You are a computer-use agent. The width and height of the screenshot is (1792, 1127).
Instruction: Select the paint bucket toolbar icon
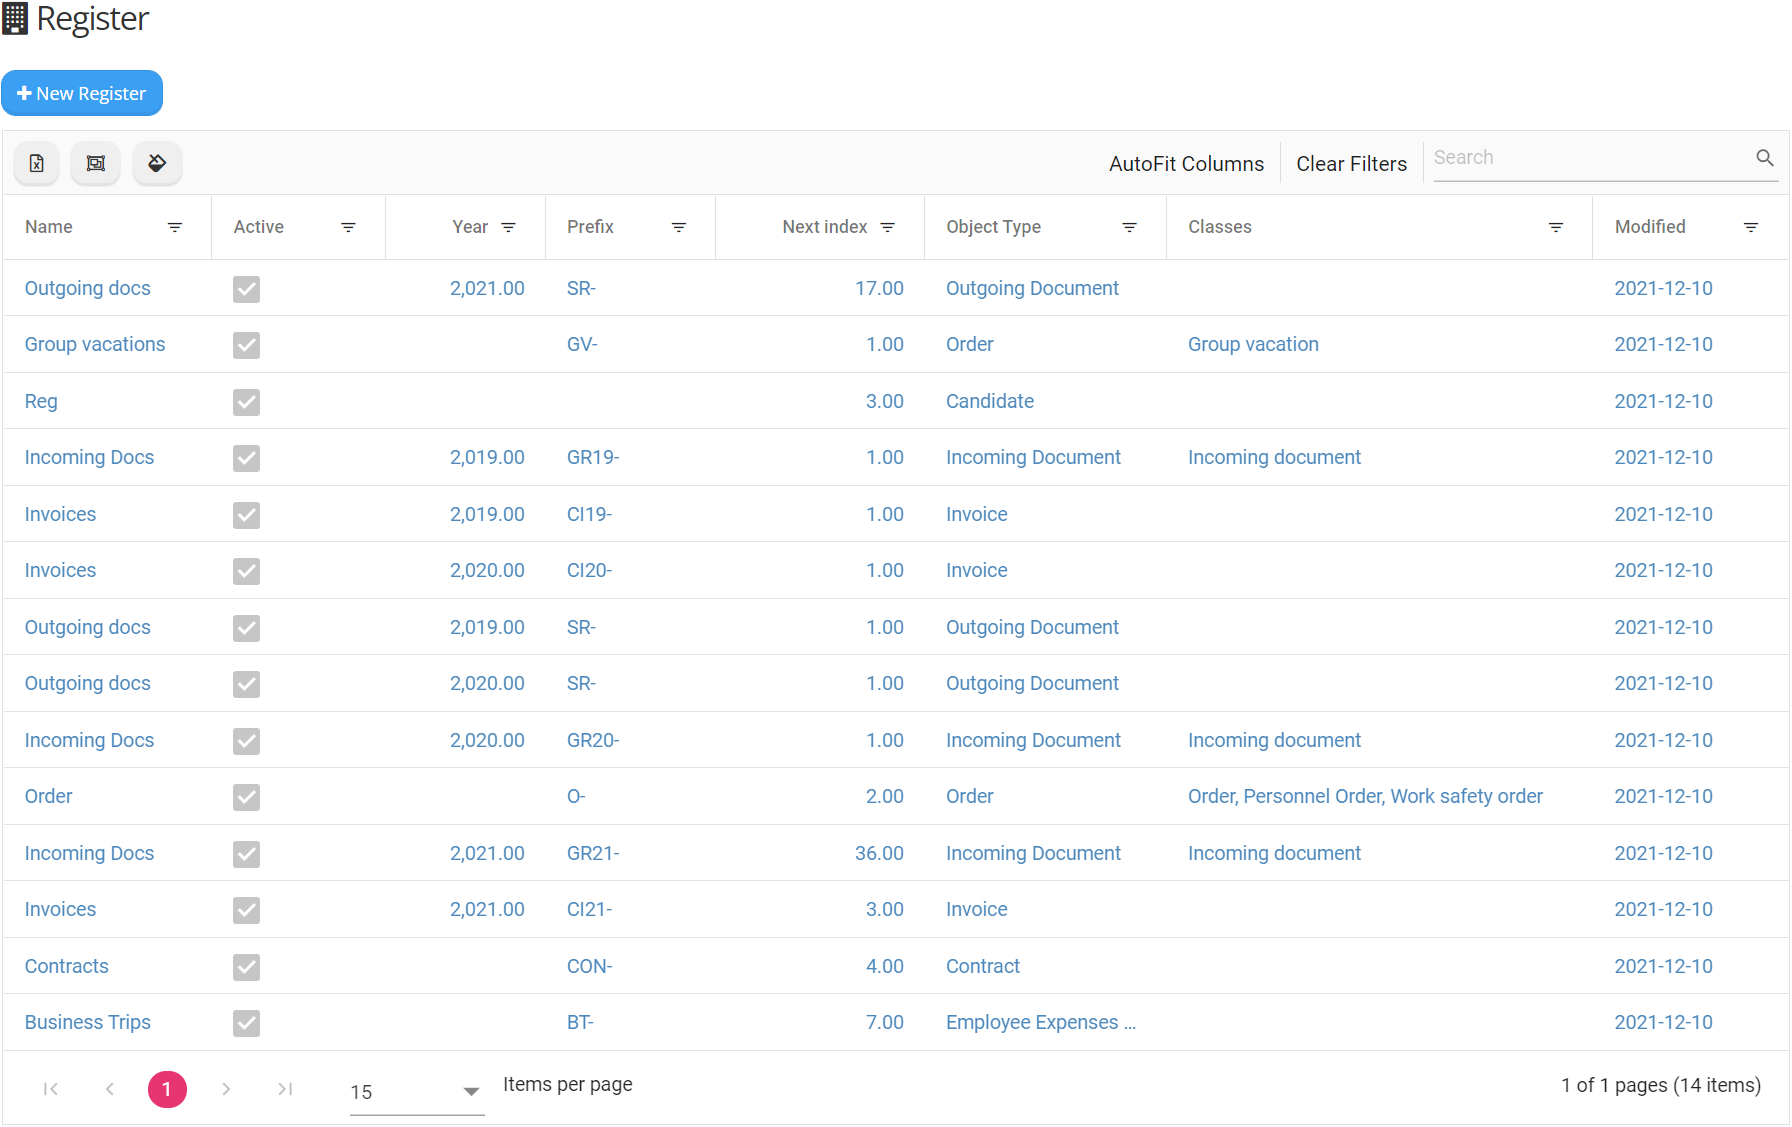pyautogui.click(x=157, y=163)
